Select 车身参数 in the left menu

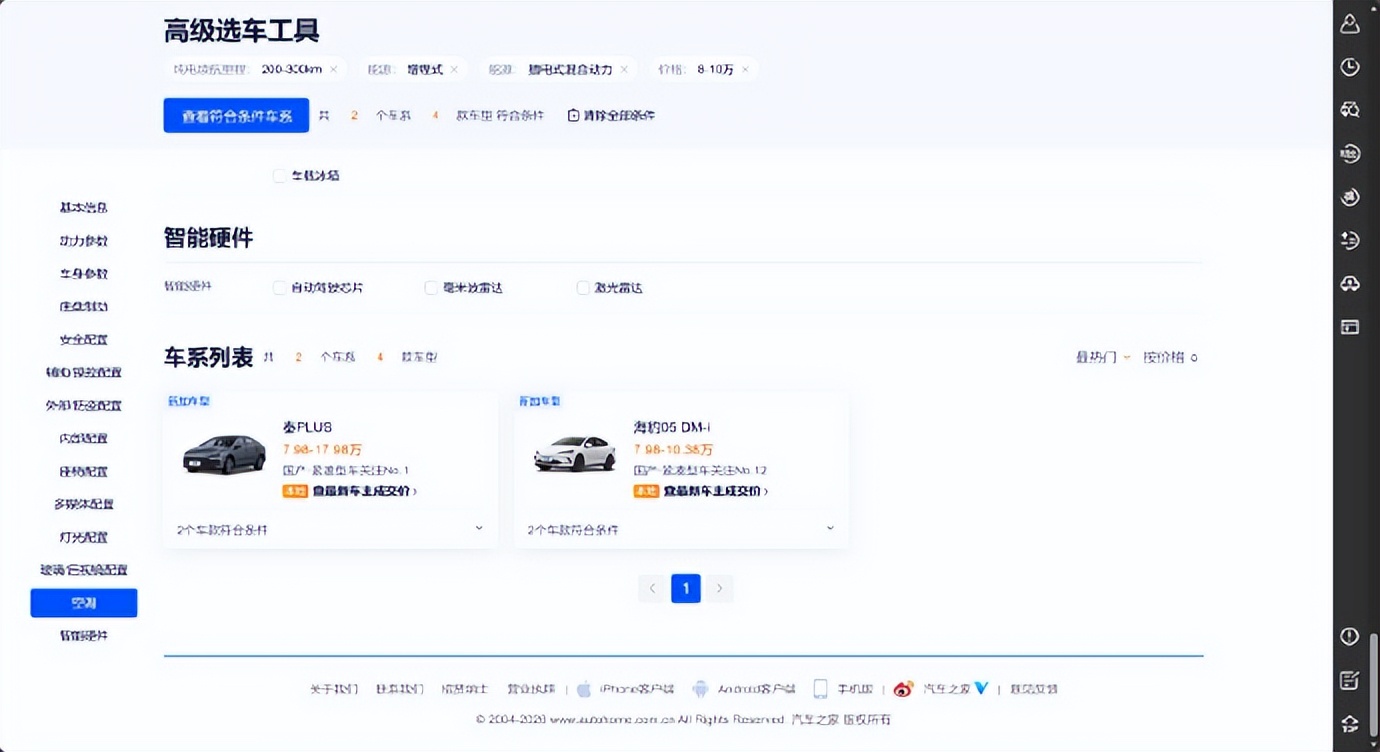pos(84,274)
